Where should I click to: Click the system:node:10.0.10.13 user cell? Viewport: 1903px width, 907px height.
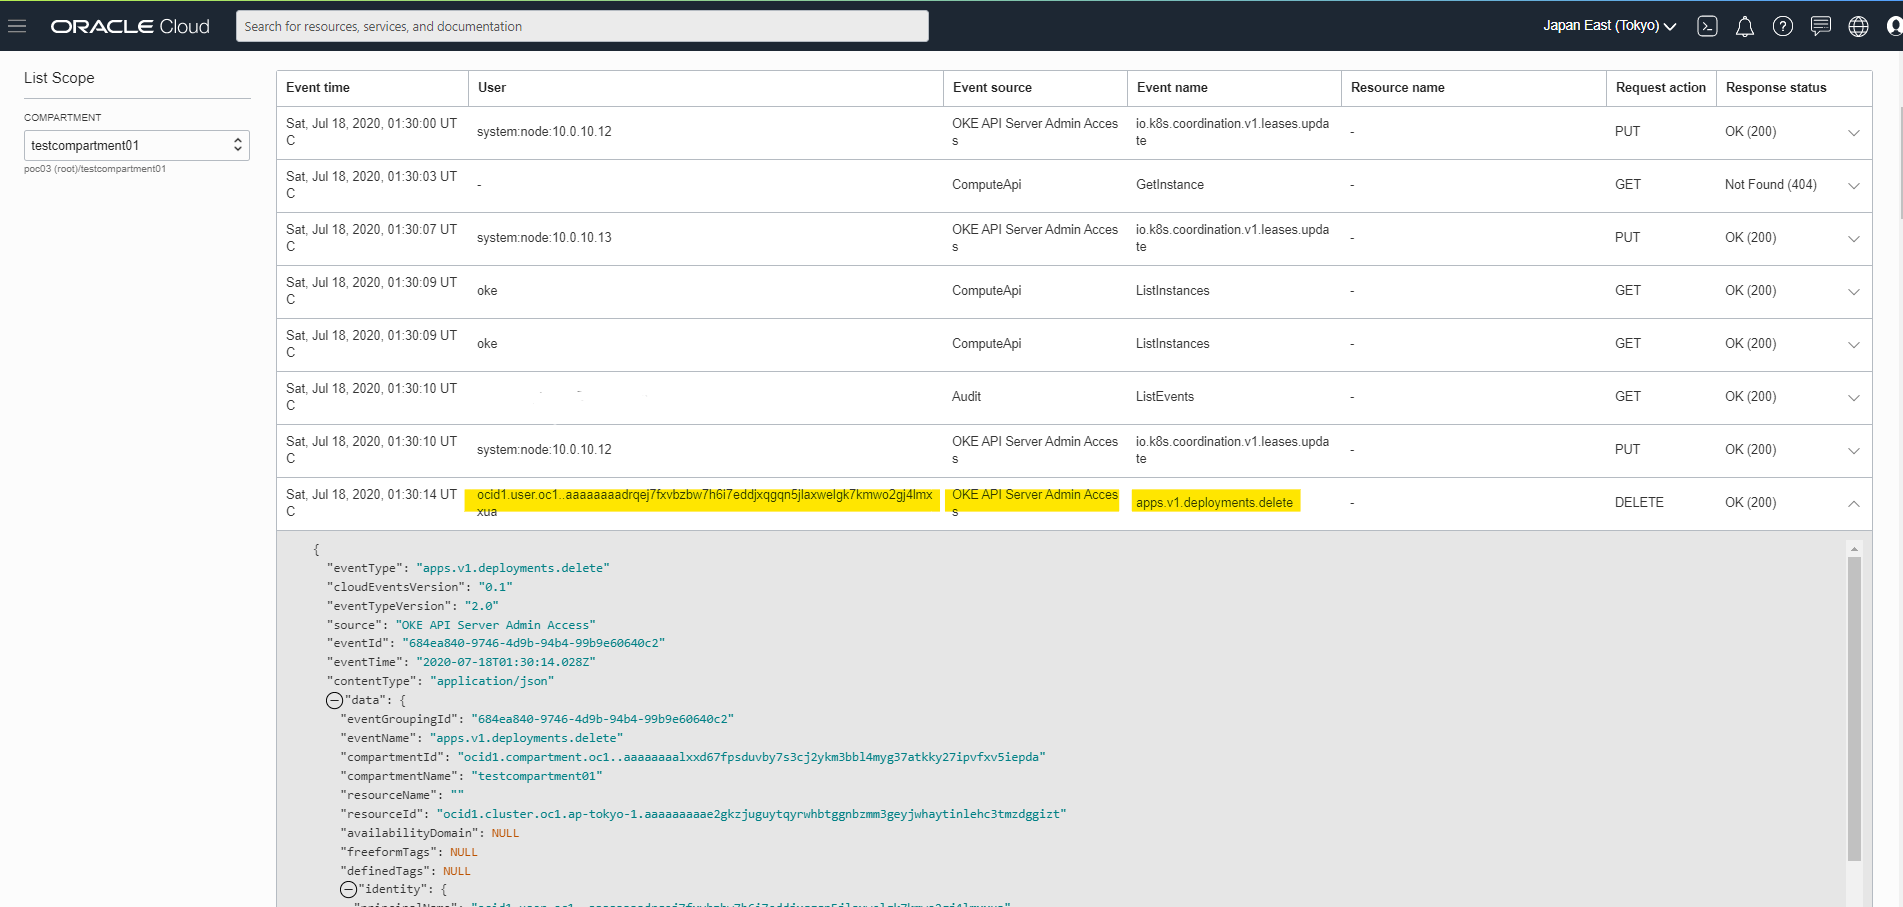[x=544, y=238]
